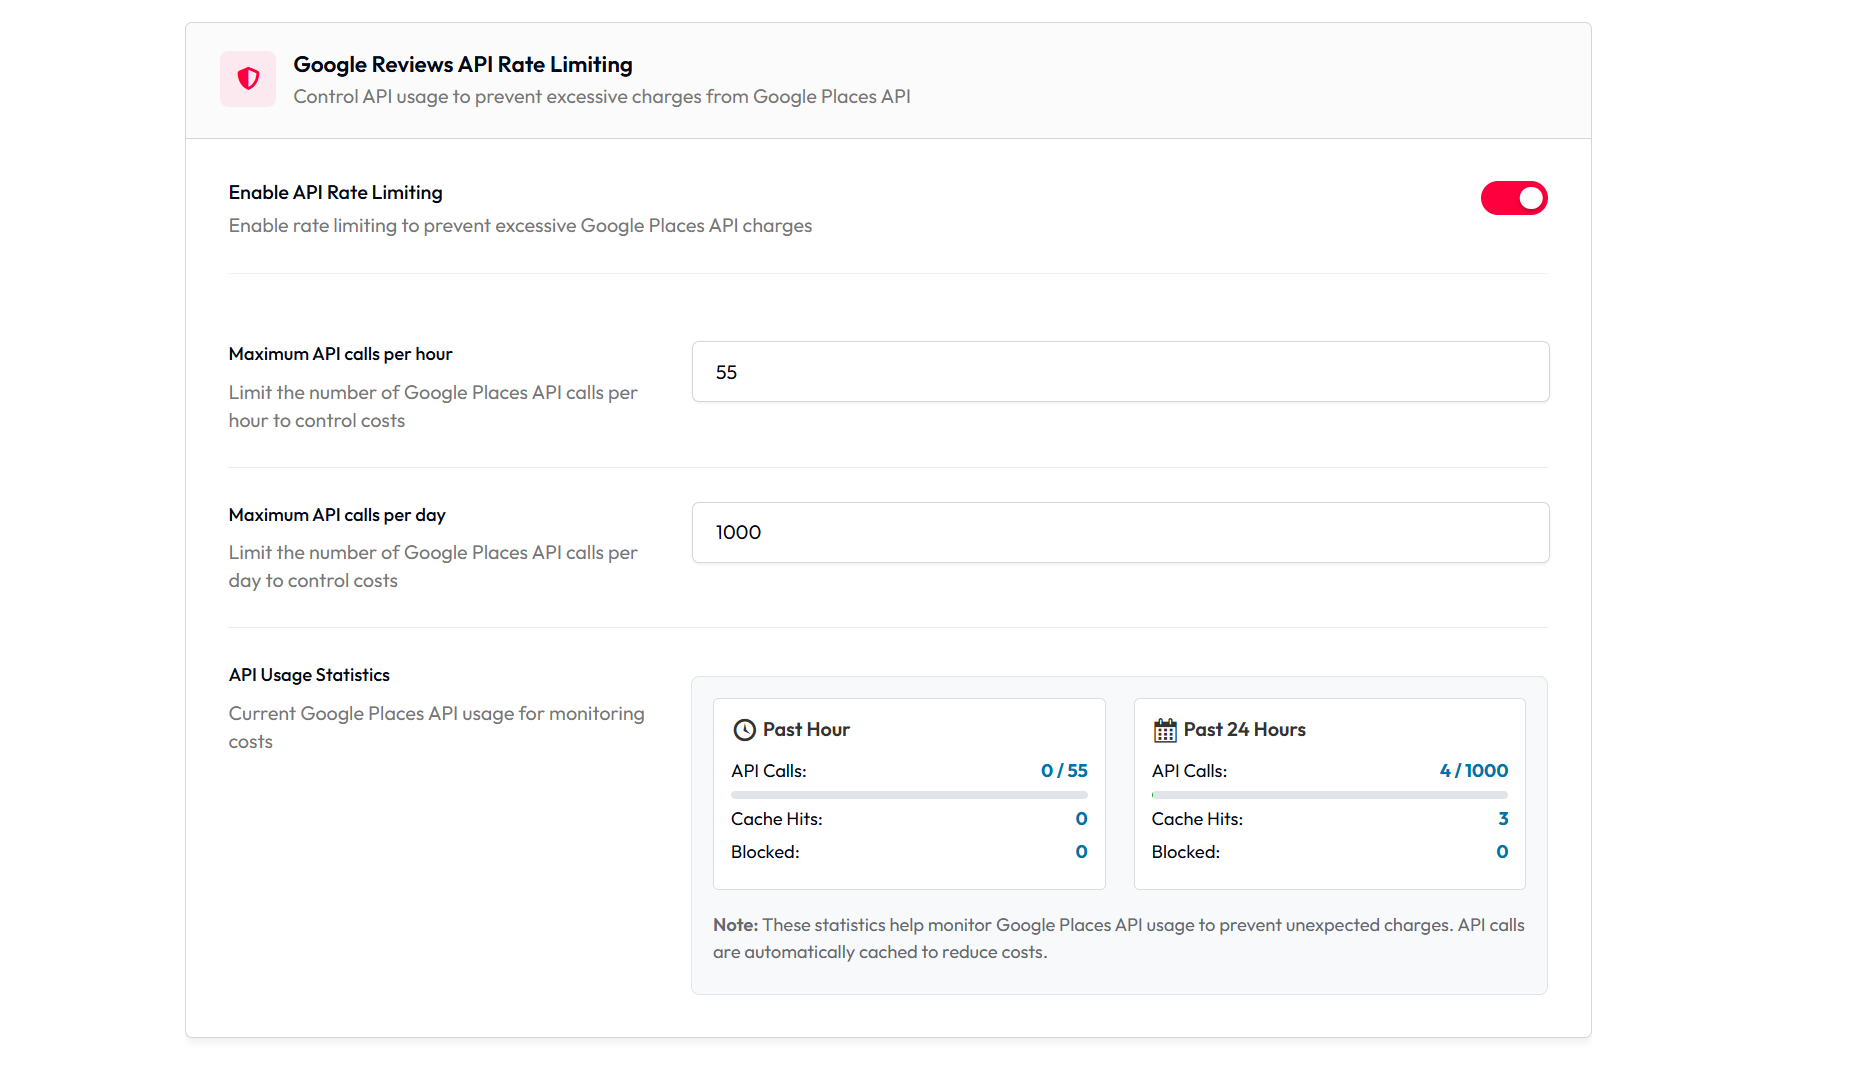The height and width of the screenshot is (1065, 1858).
Task: Click the Maximum API calls per hour label
Action: click(x=340, y=354)
